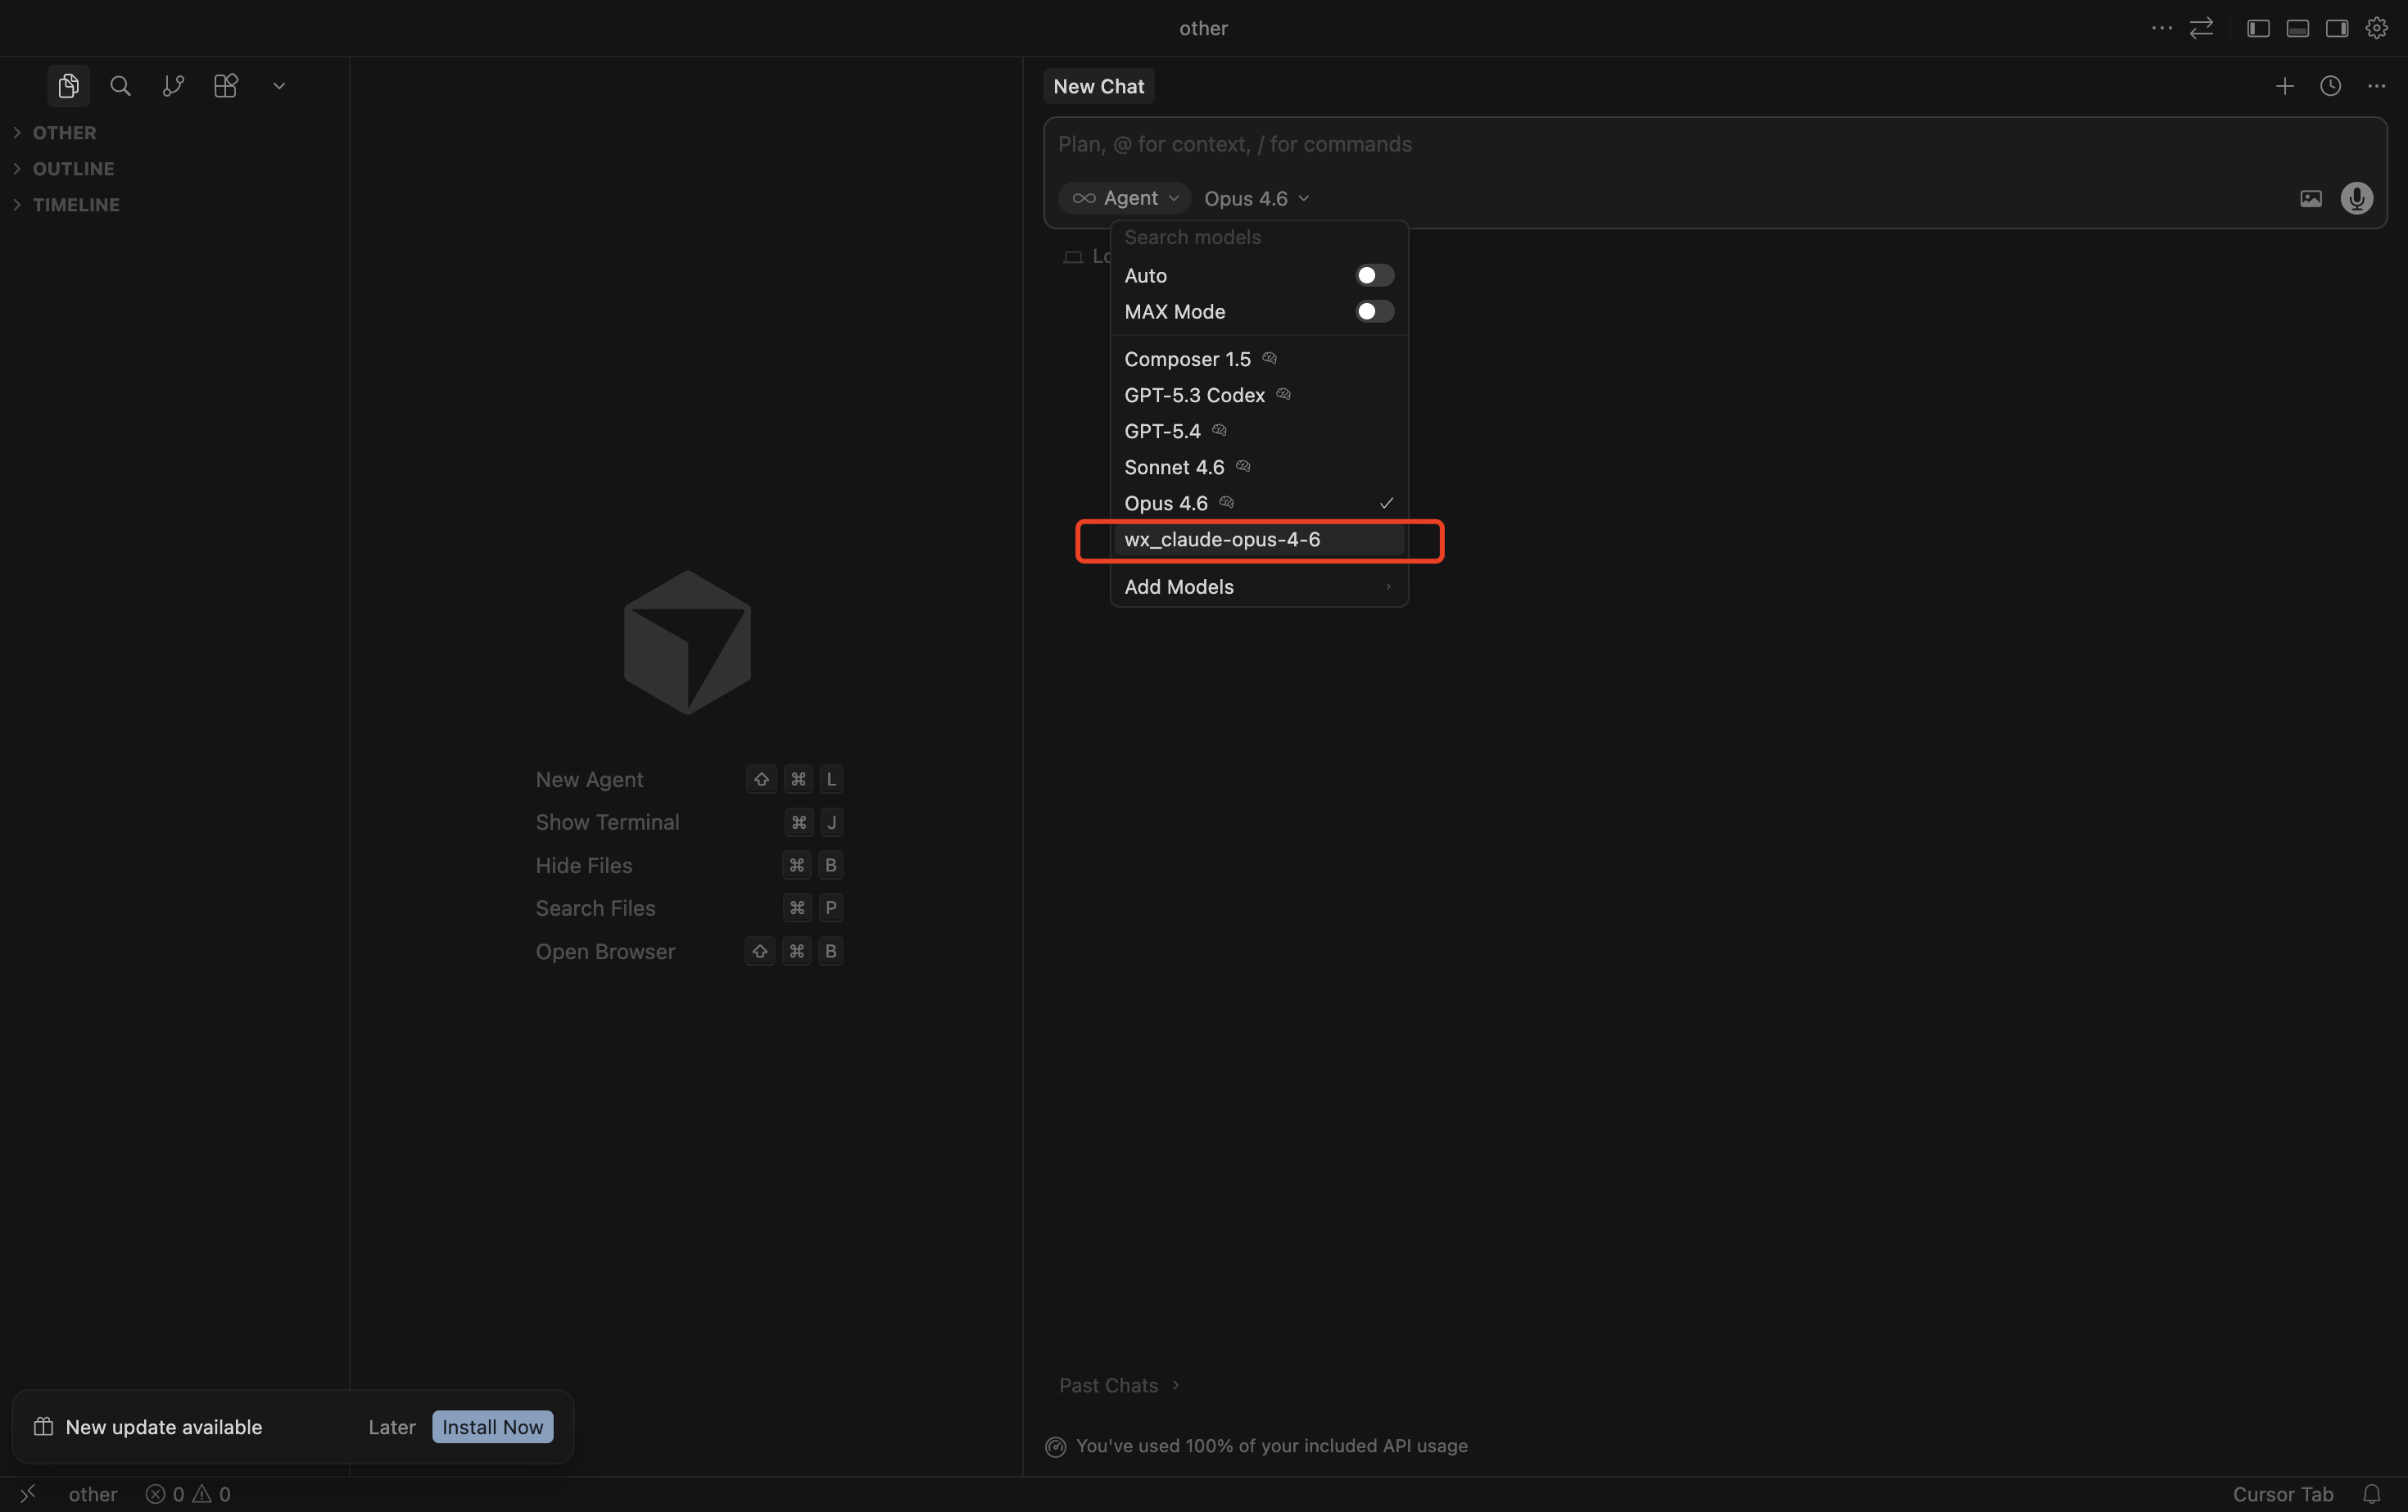Open settings gear icon in title bar
Screen dimensions: 2408x1512
(x=2376, y=28)
